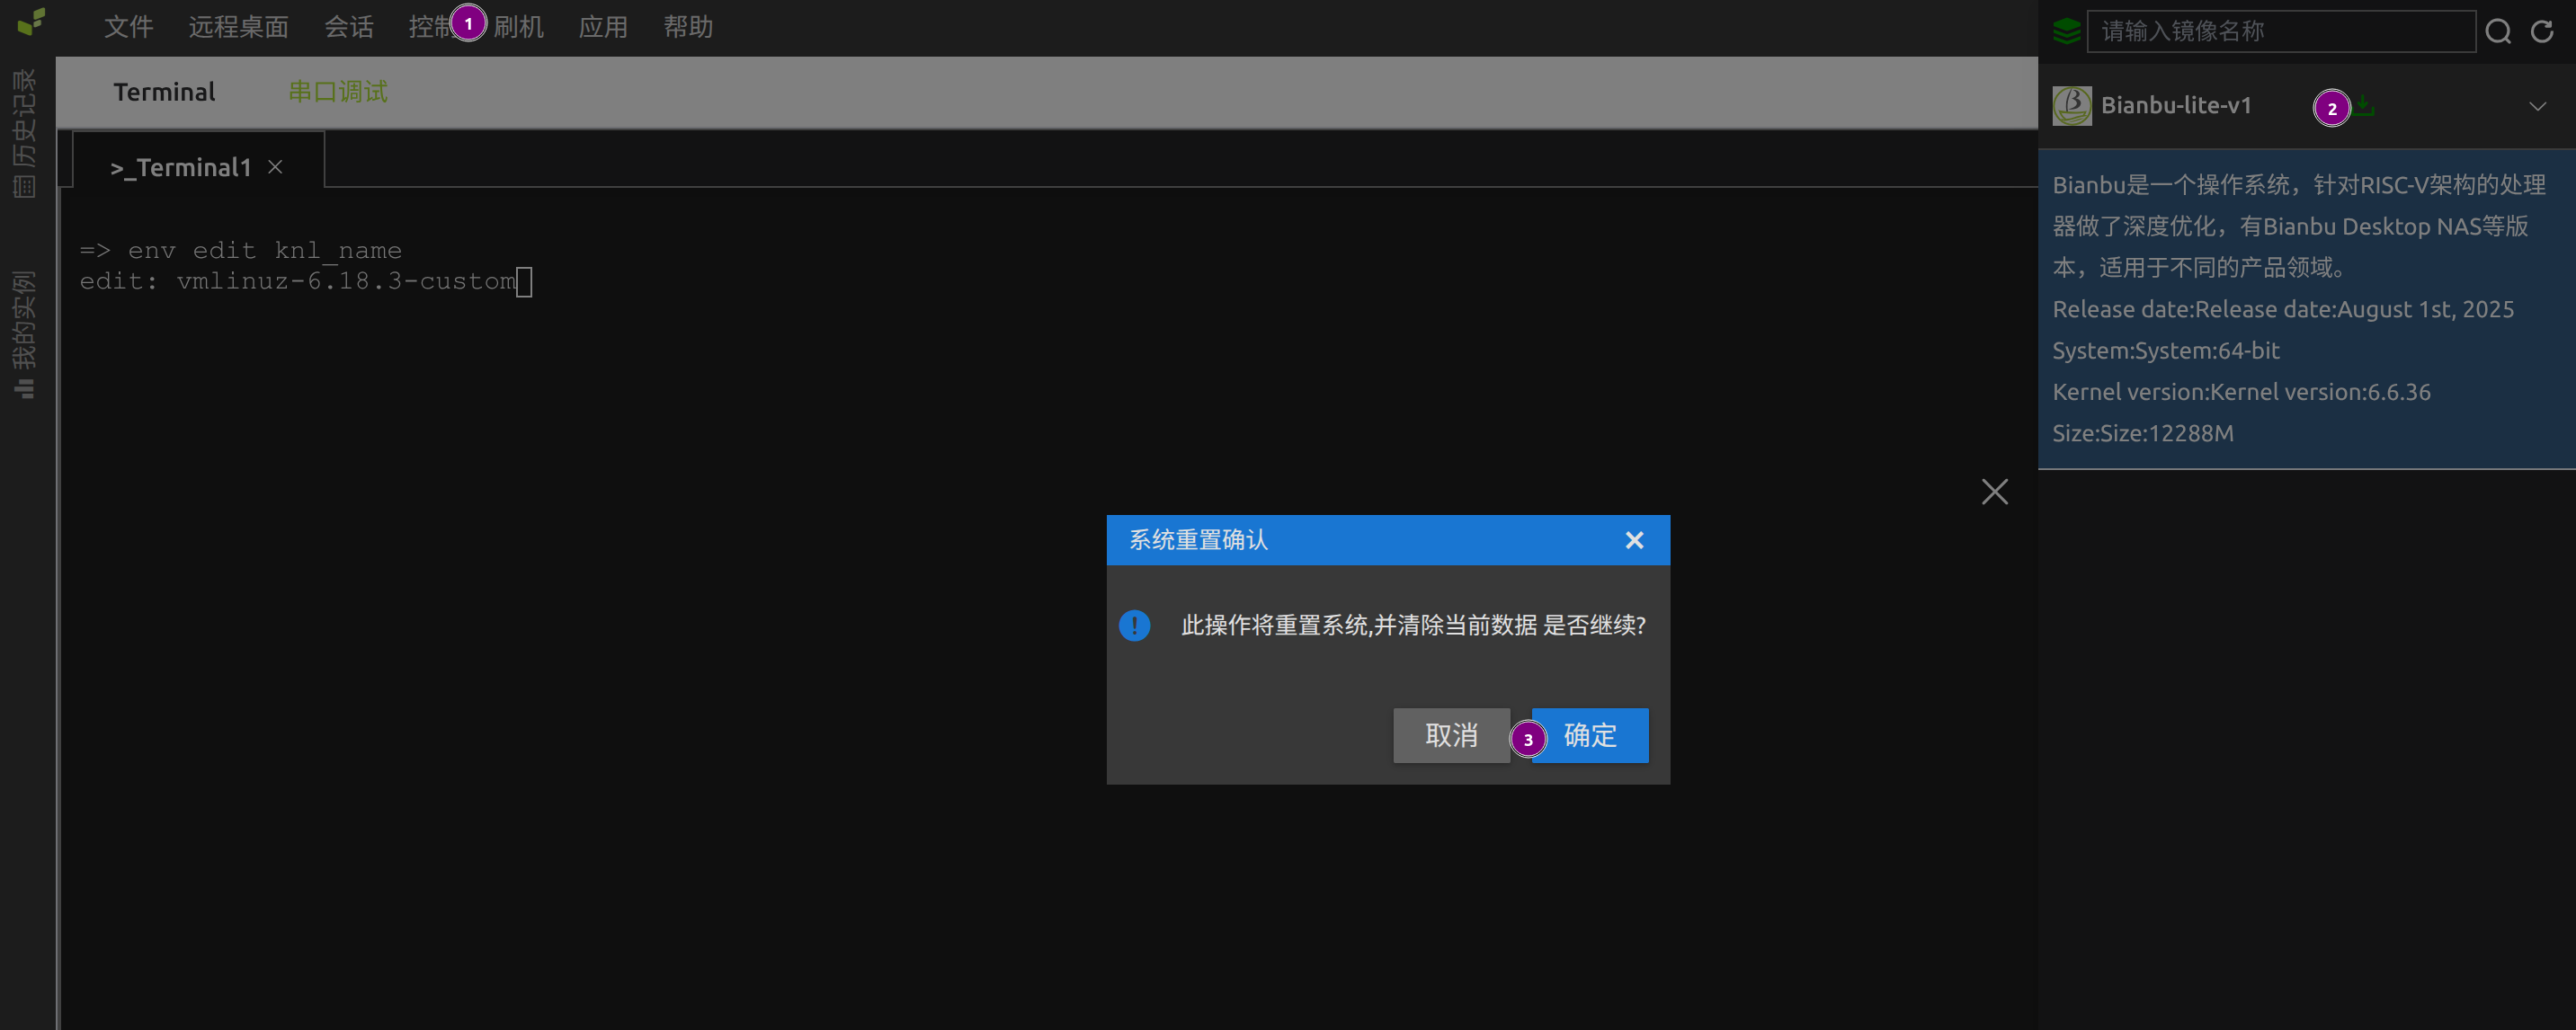This screenshot has width=2576, height=1030.
Task: Click the search magnifier icon for images
Action: [2497, 32]
